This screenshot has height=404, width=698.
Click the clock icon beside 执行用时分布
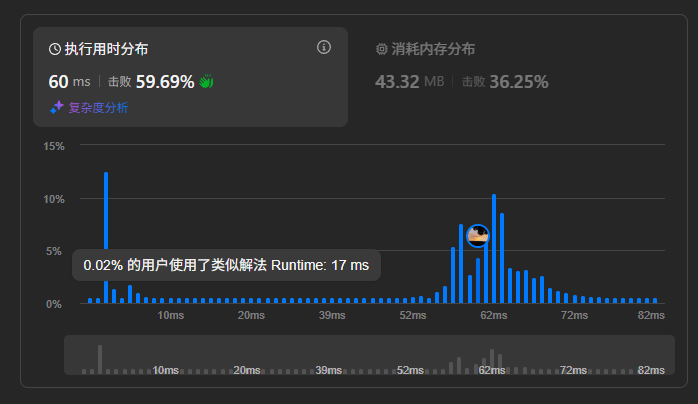point(55,49)
